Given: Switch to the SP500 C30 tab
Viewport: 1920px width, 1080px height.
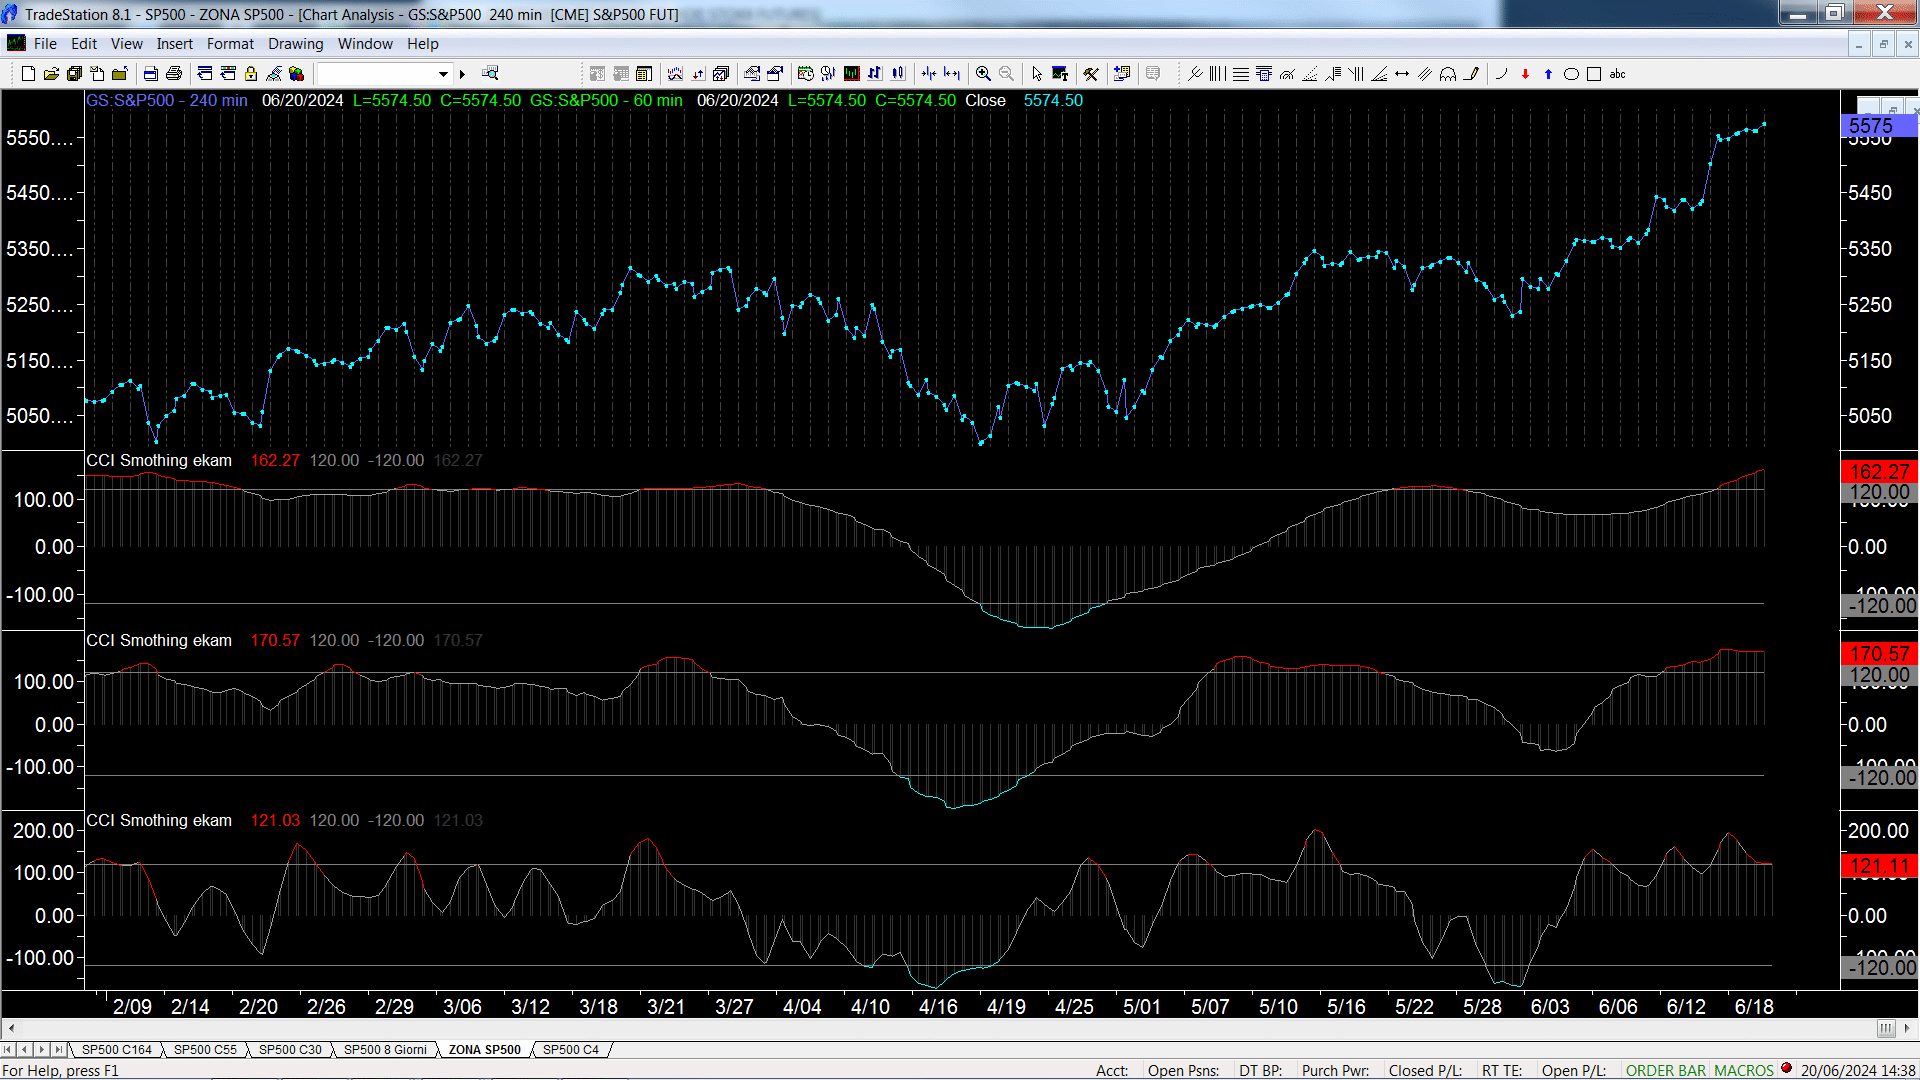Looking at the screenshot, I should click(x=290, y=1050).
